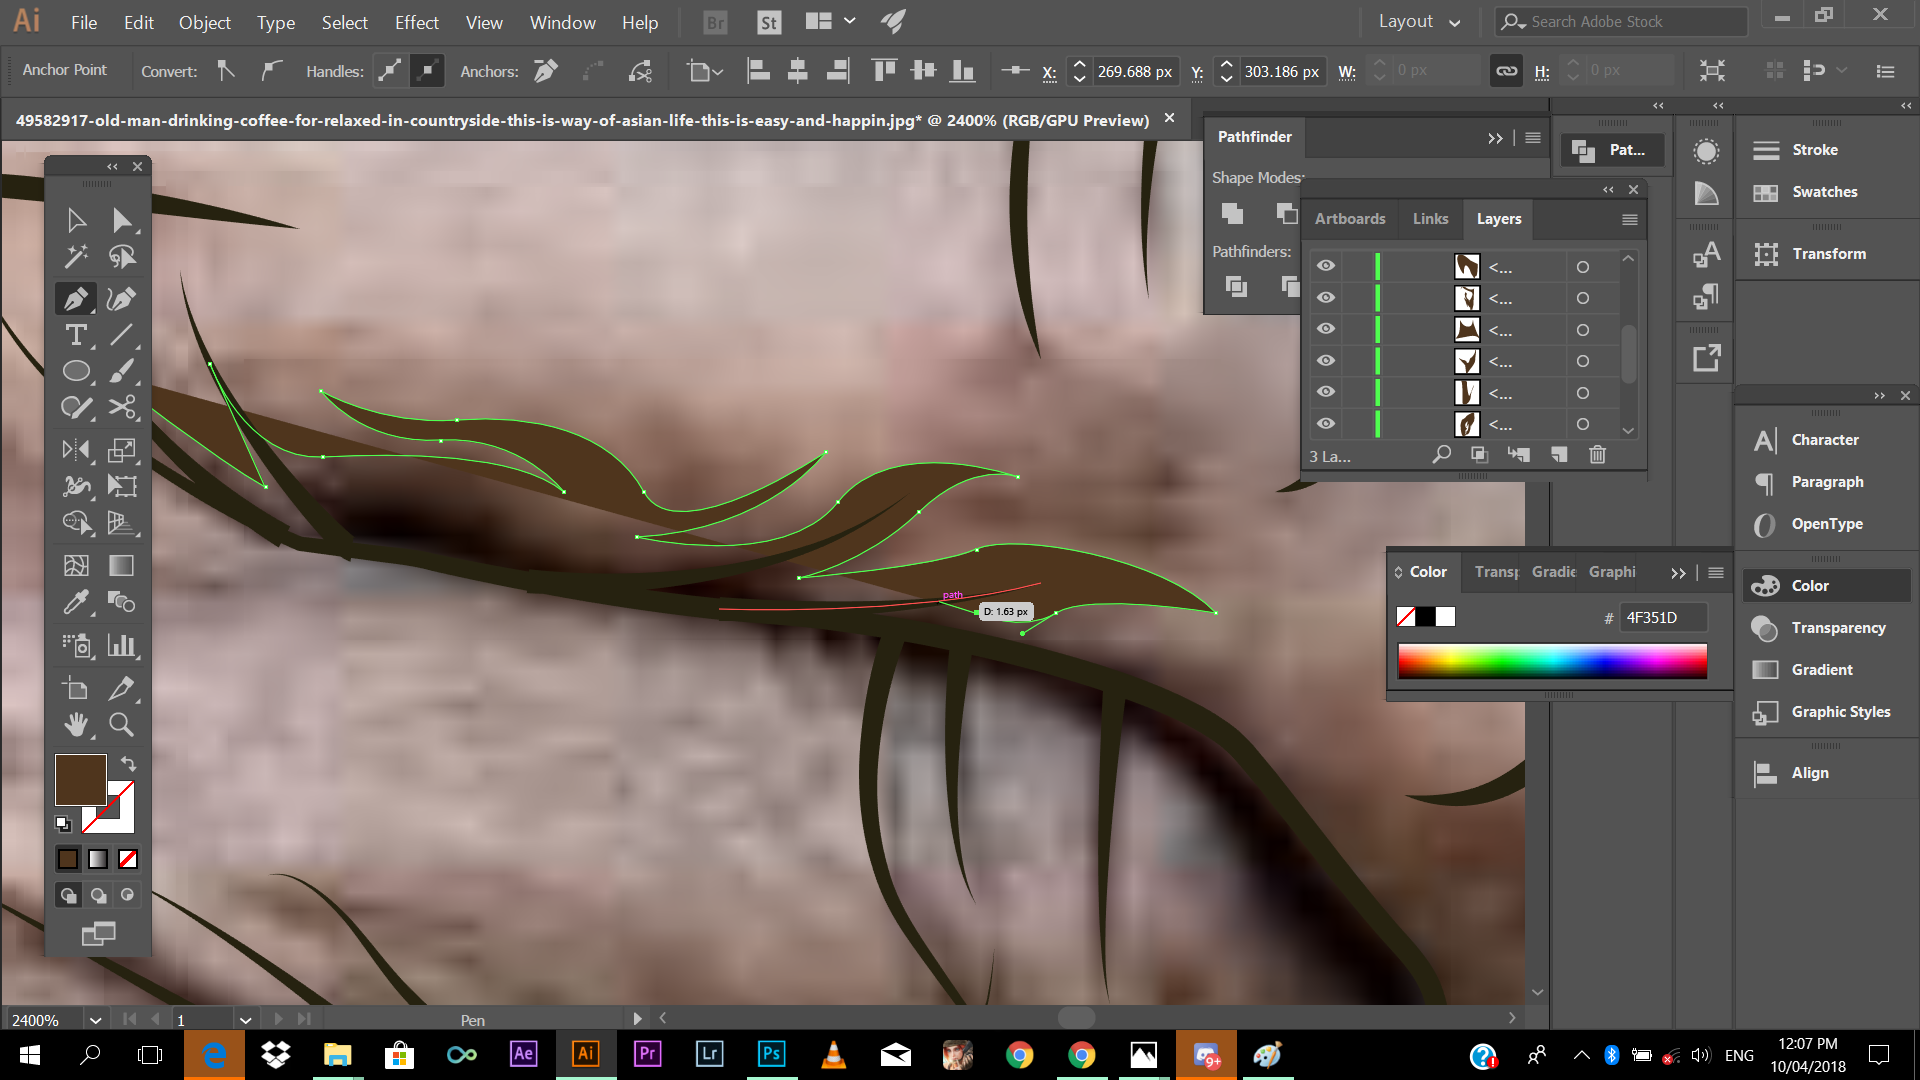Image resolution: width=1920 pixels, height=1080 pixels.
Task: Switch to the Artboards tab
Action: [x=1350, y=219]
